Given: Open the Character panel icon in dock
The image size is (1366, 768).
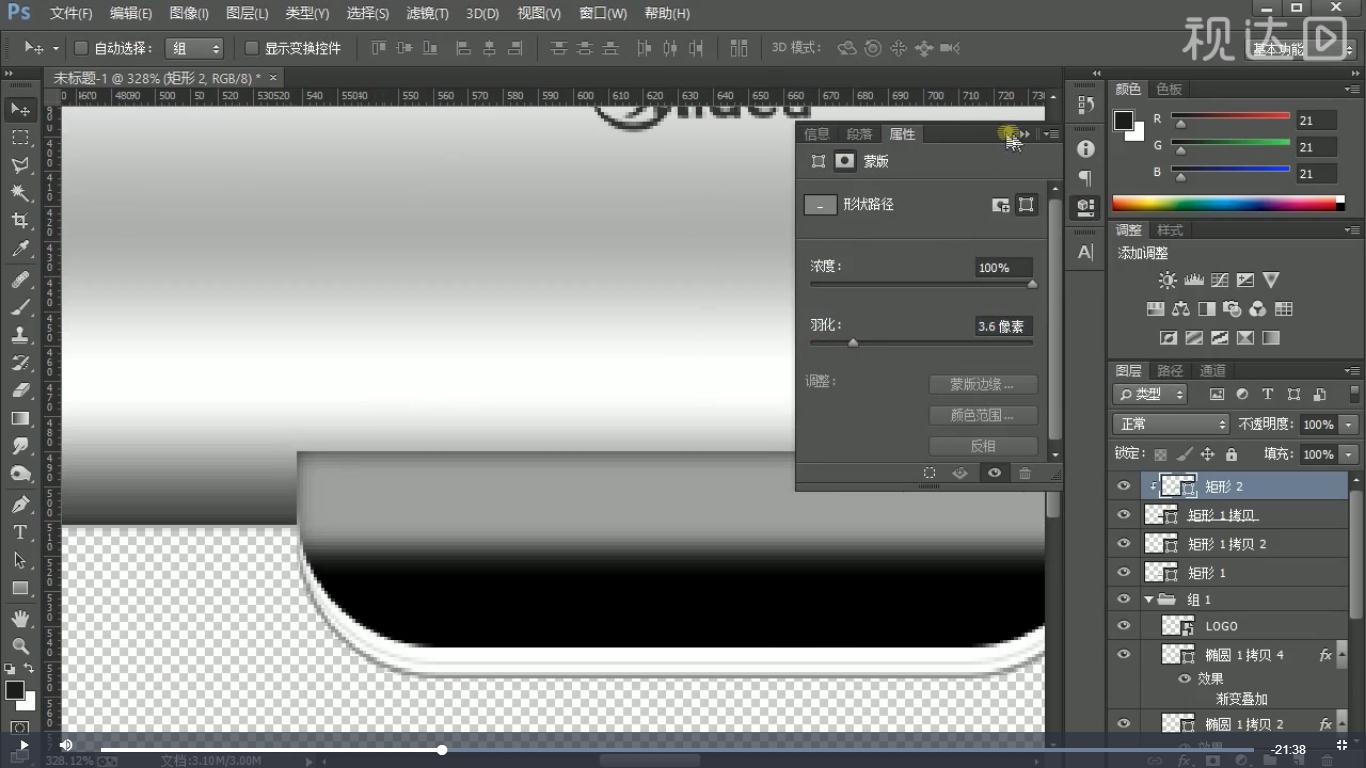Looking at the screenshot, I should click(1085, 252).
